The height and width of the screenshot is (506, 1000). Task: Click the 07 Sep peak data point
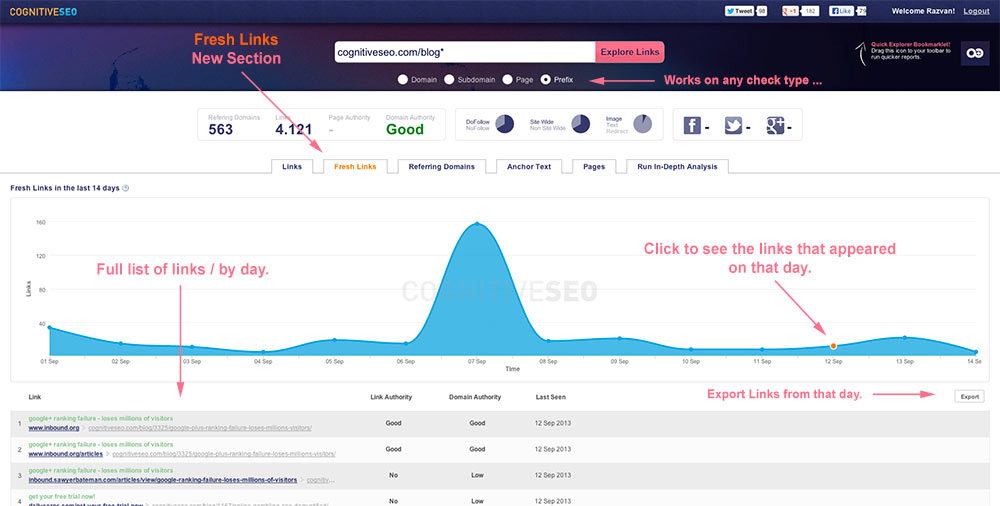coord(476,224)
